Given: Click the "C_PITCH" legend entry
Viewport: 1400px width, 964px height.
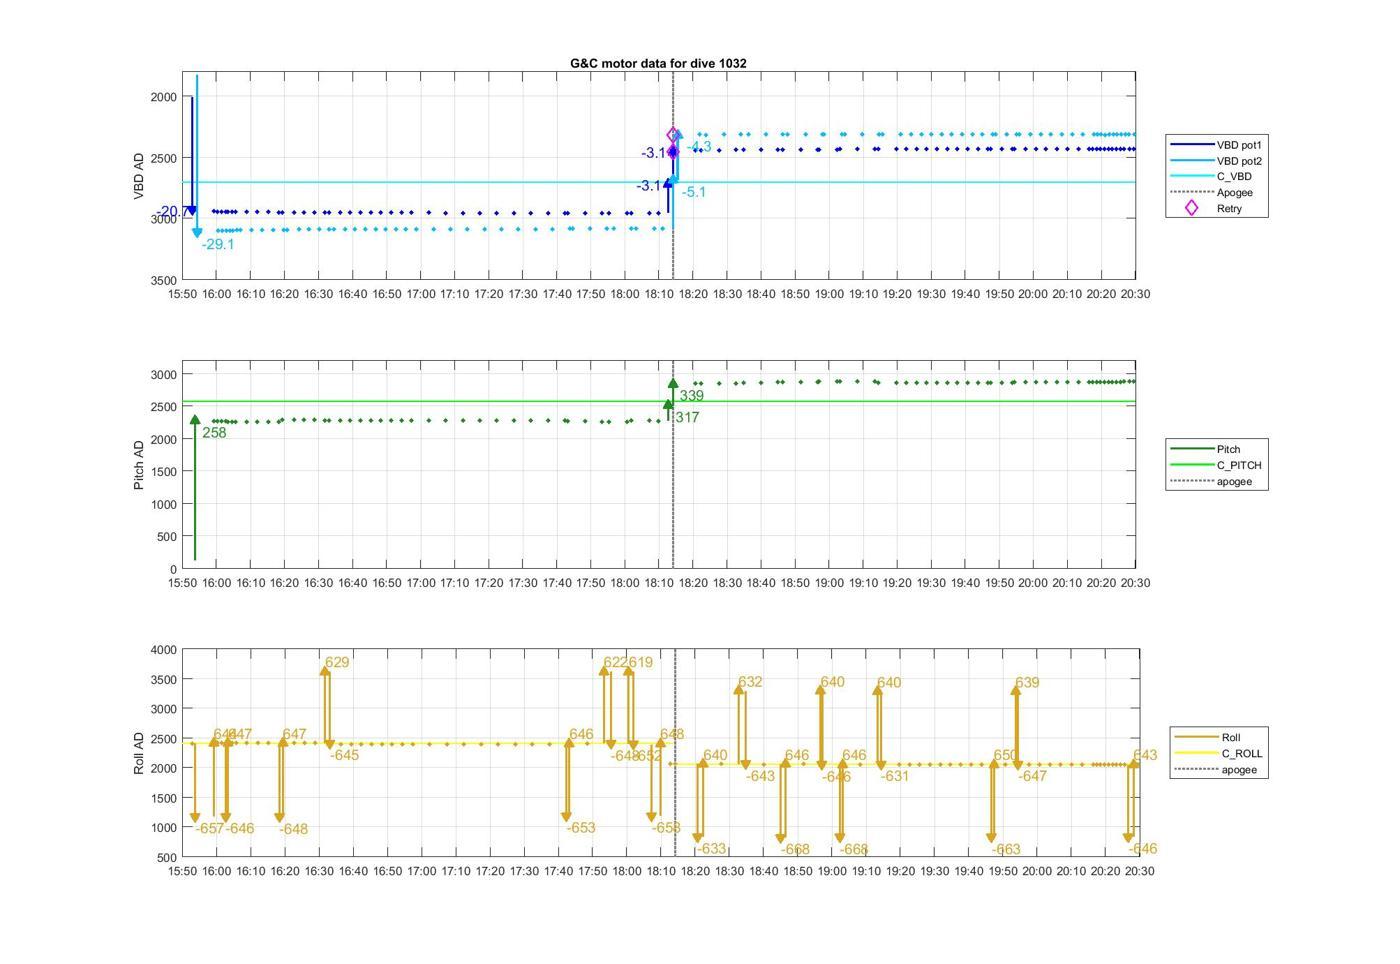Looking at the screenshot, I should tap(1216, 466).
